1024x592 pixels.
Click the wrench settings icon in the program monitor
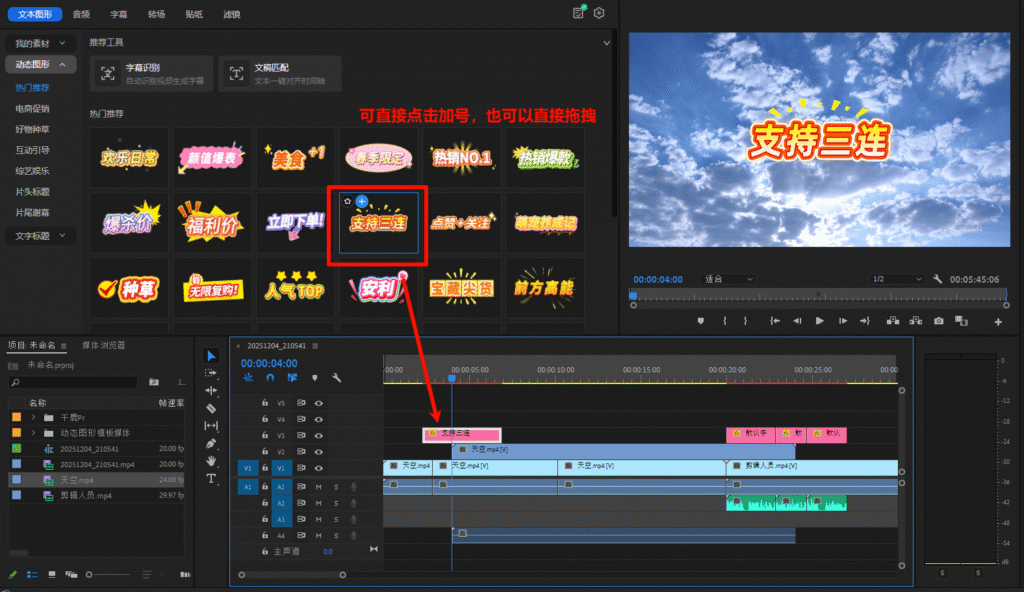938,279
